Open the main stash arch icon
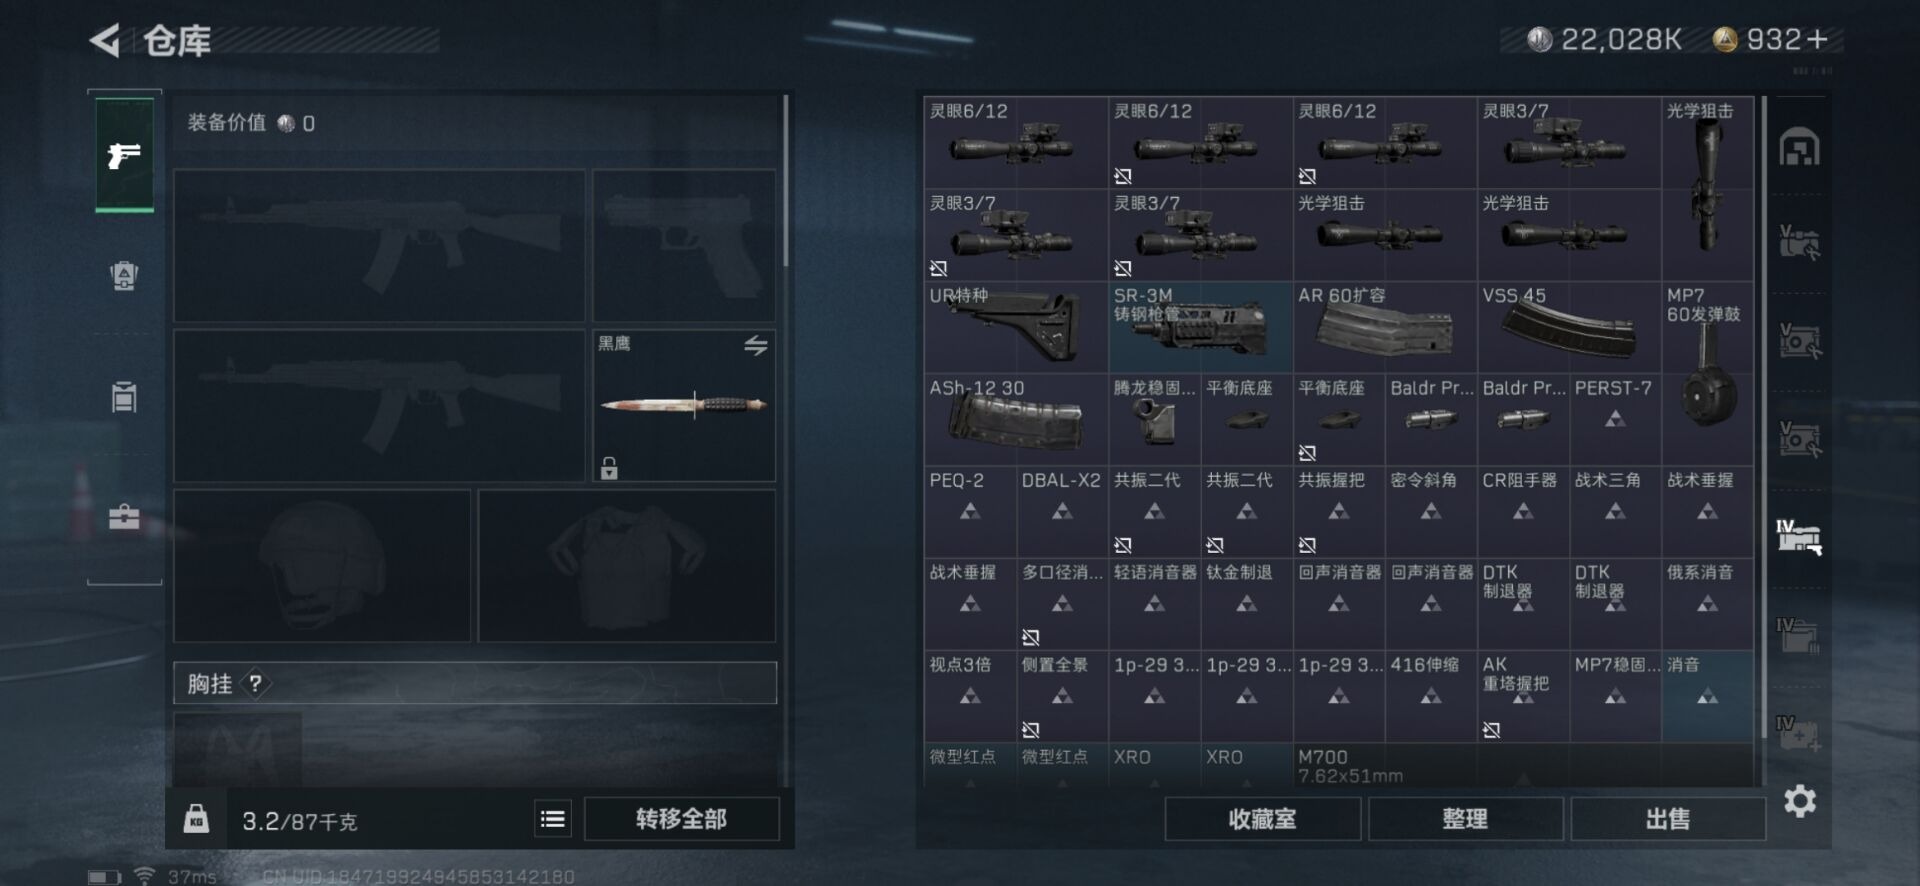The width and height of the screenshot is (1920, 886). coord(1800,148)
